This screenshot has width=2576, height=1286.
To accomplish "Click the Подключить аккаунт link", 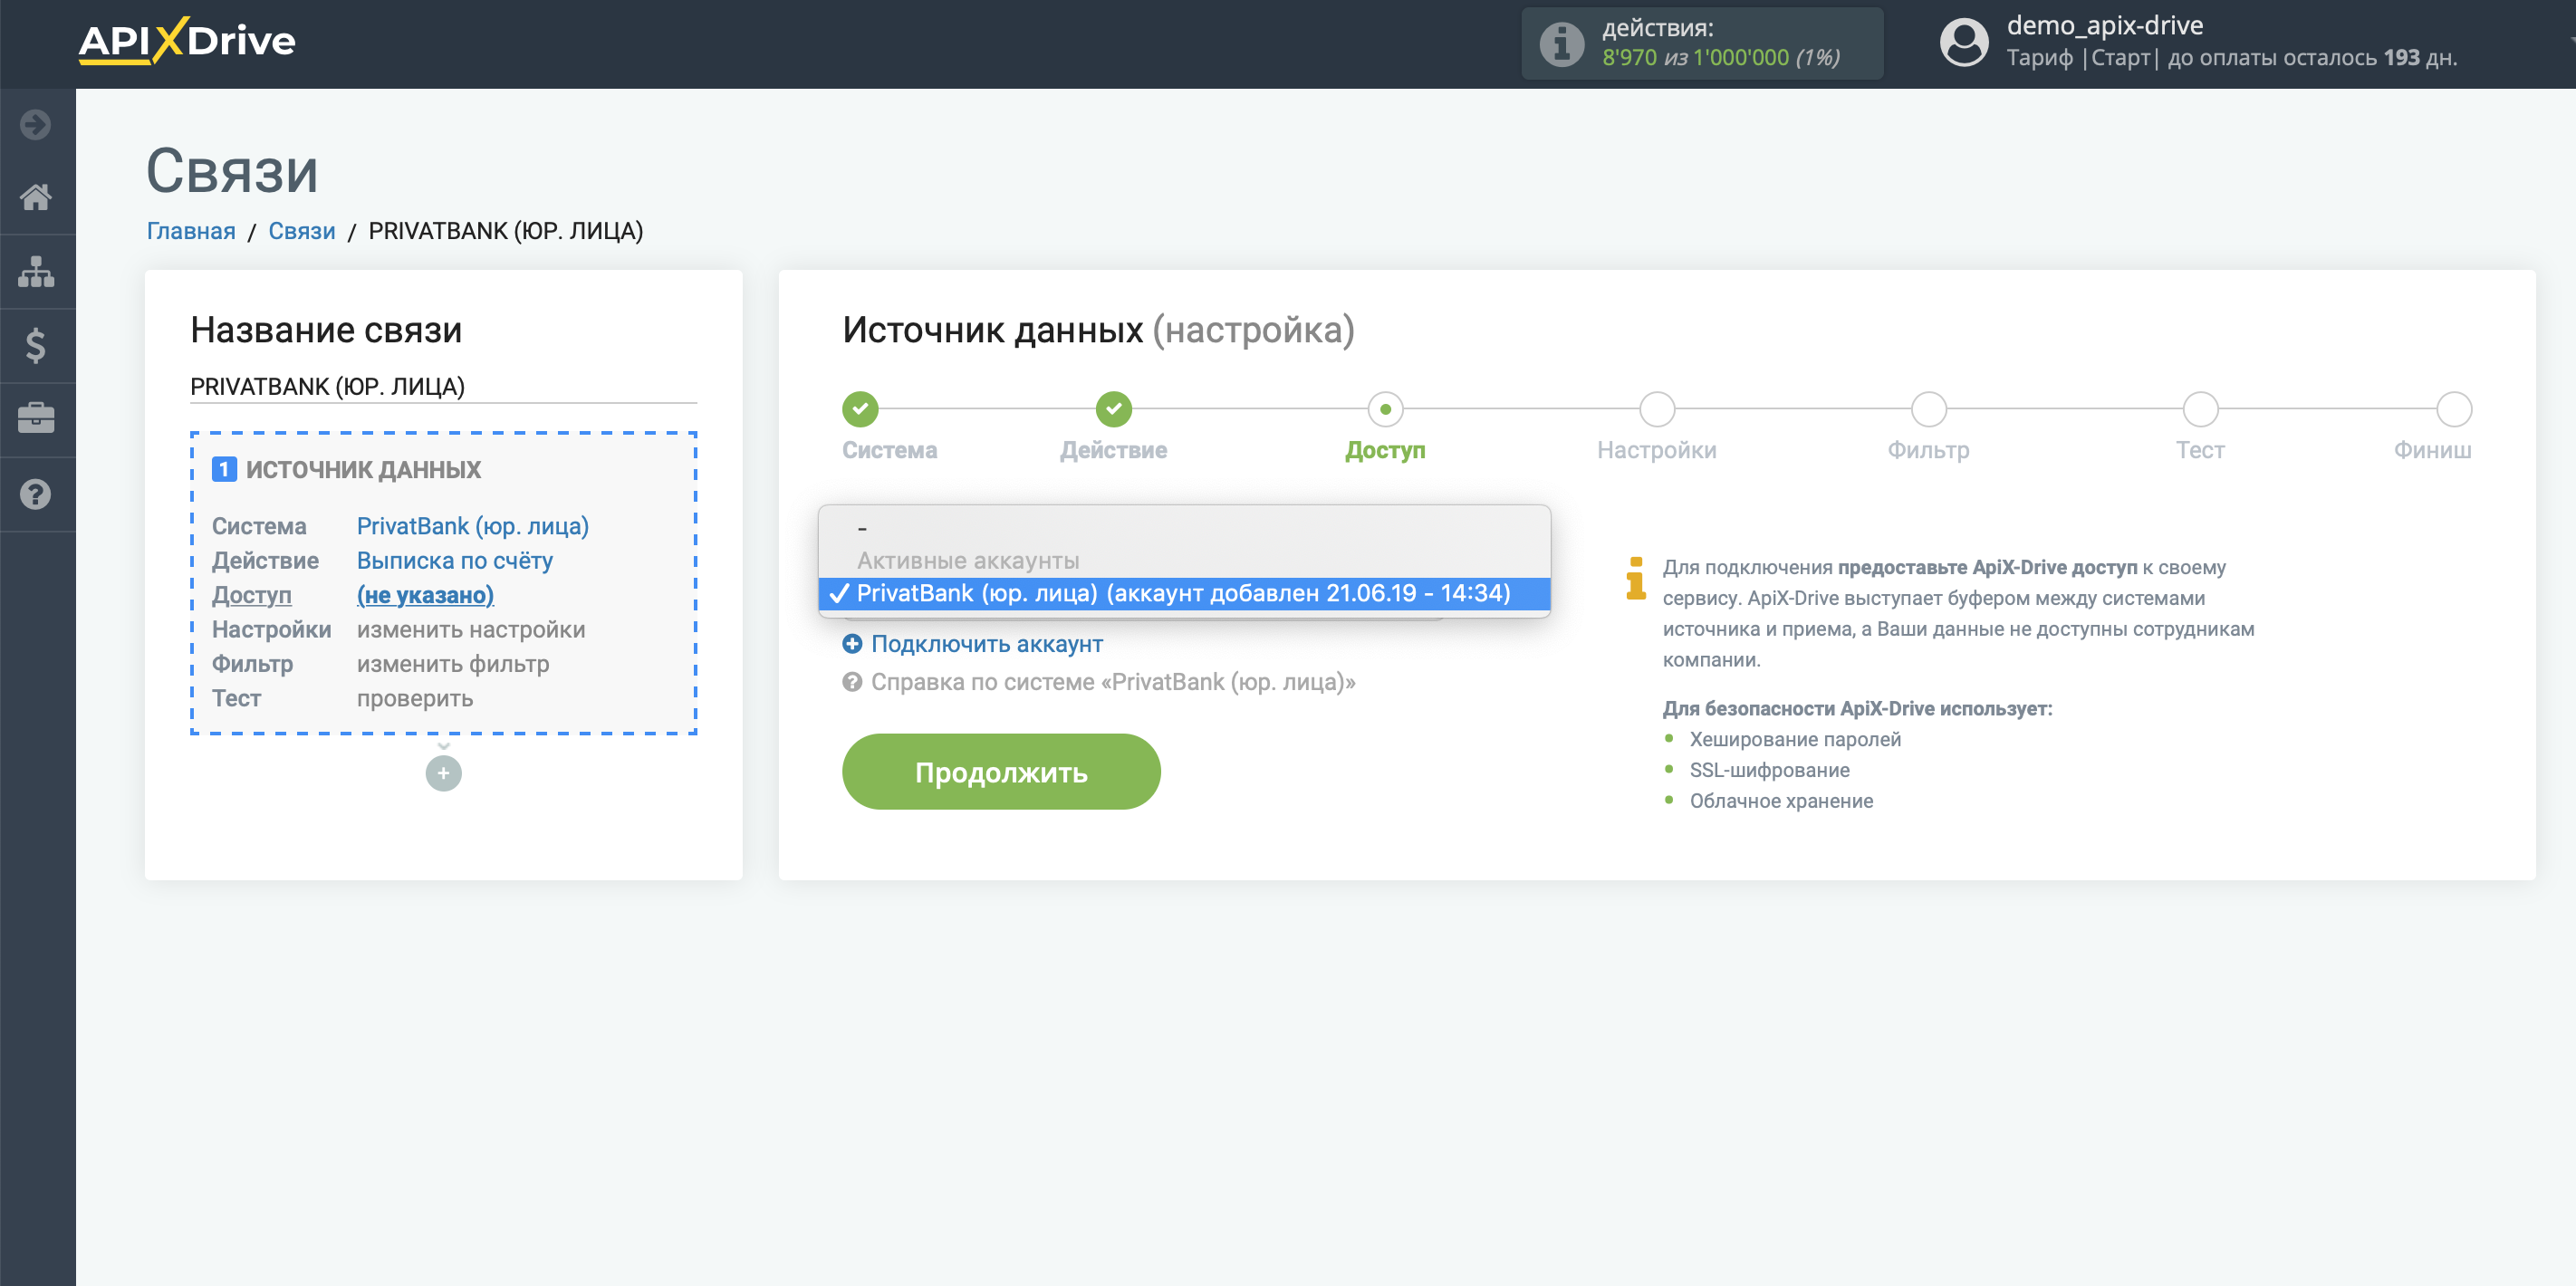I will pyautogui.click(x=986, y=644).
